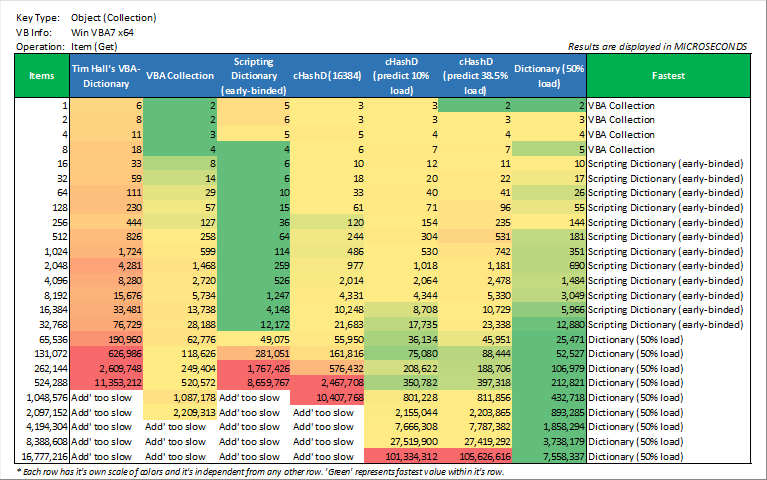Select the Scripting Dictionary (early-binded) column header

click(x=254, y=75)
